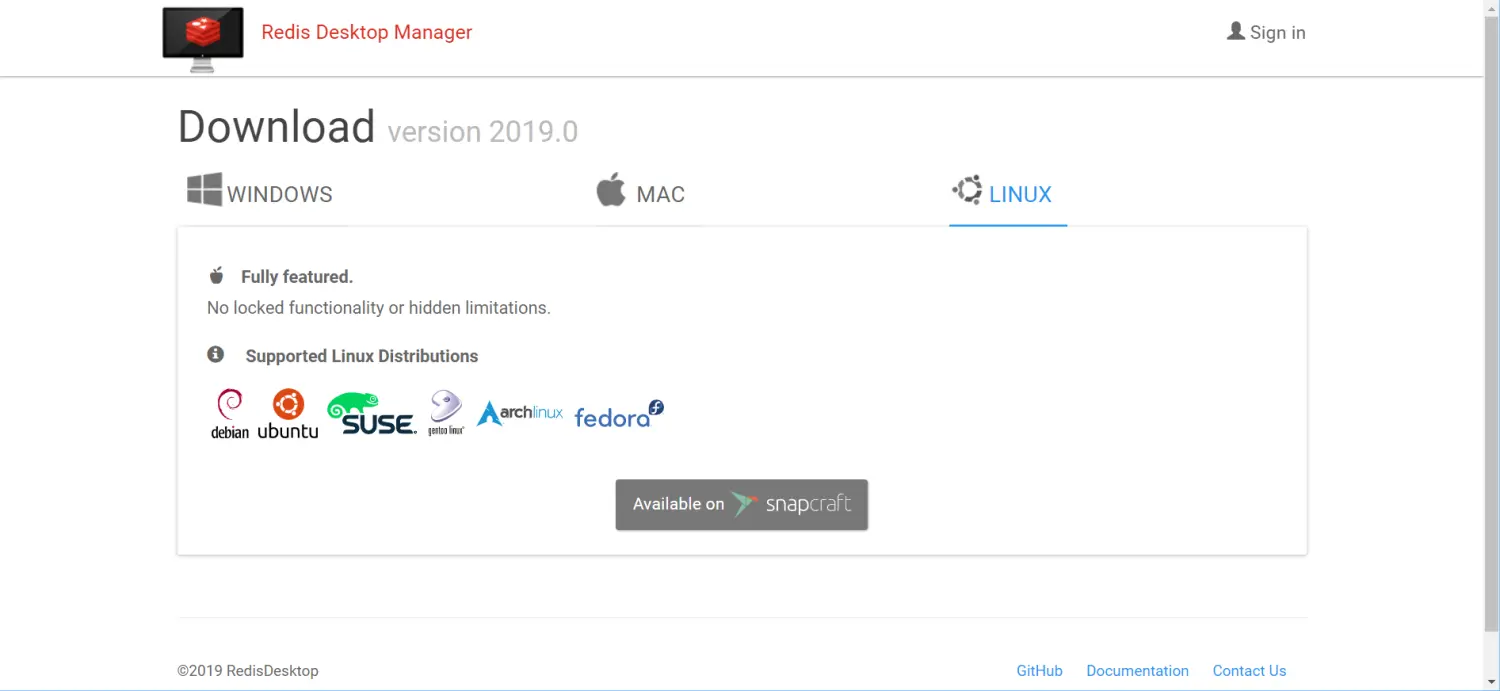Click the Ubuntu circle icon in LINUX tab
Image resolution: width=1500 pixels, height=691 pixels.
click(x=967, y=190)
